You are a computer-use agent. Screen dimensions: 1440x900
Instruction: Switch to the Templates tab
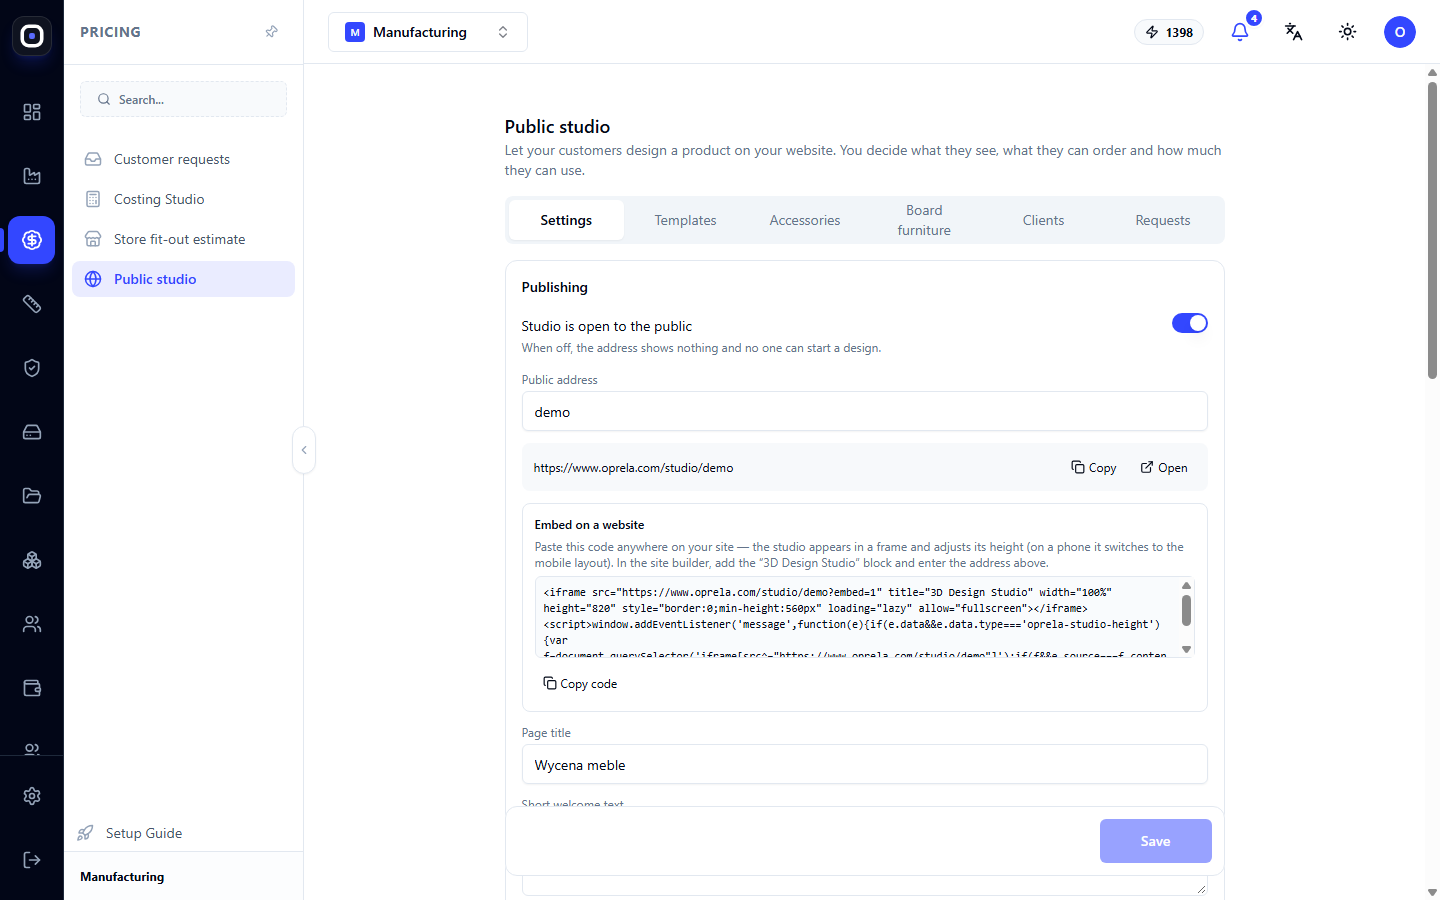point(686,220)
